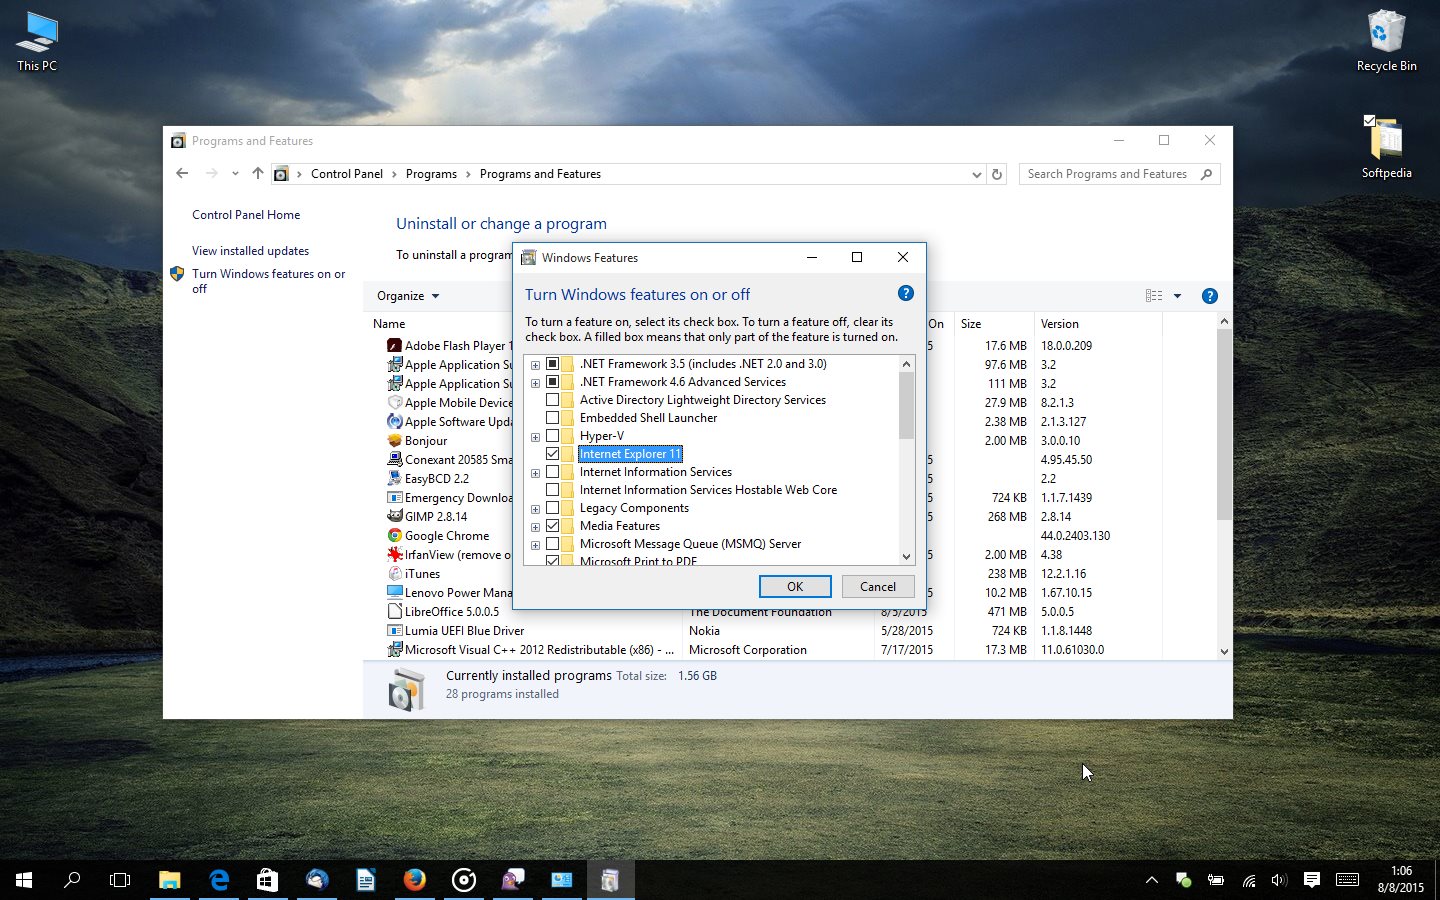Enable IIS Hostable Web Core checkbox
The width and height of the screenshot is (1440, 900).
[552, 490]
